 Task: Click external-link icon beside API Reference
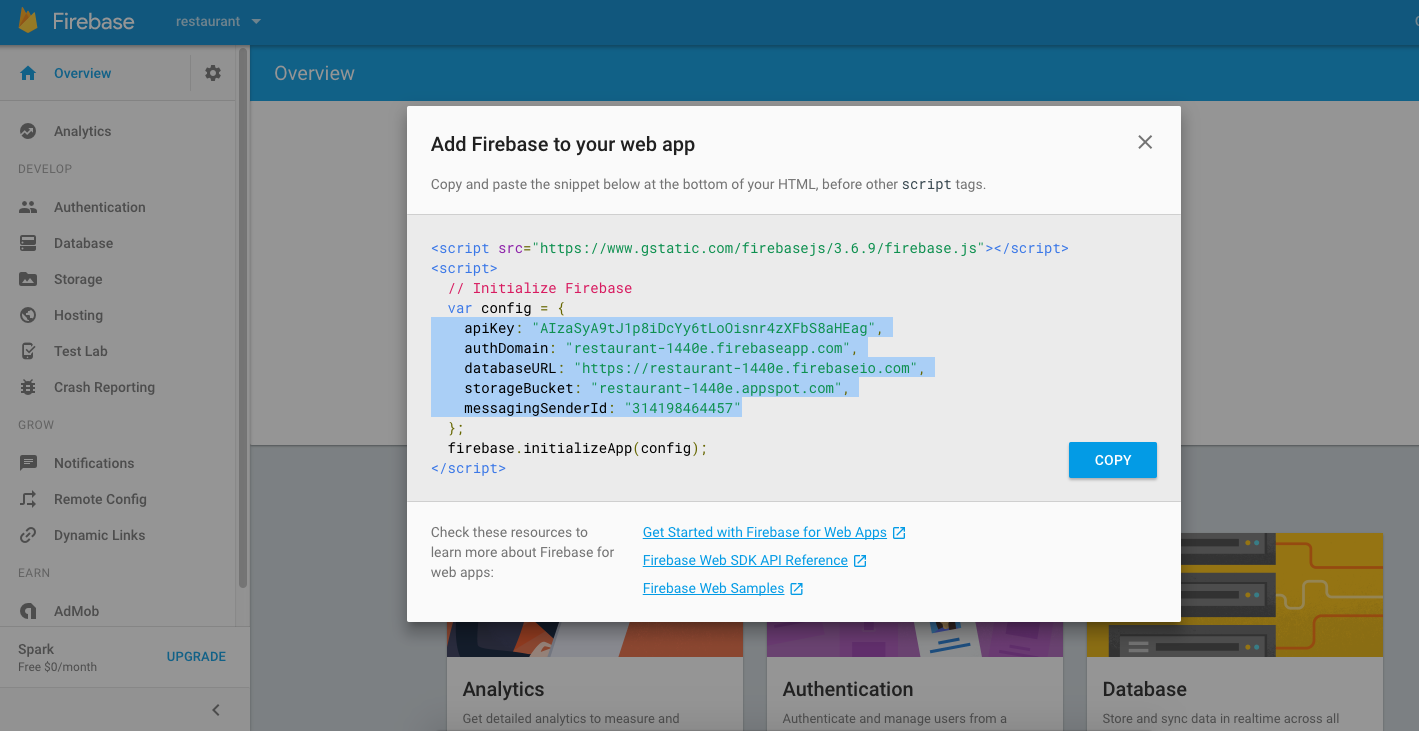tap(860, 561)
